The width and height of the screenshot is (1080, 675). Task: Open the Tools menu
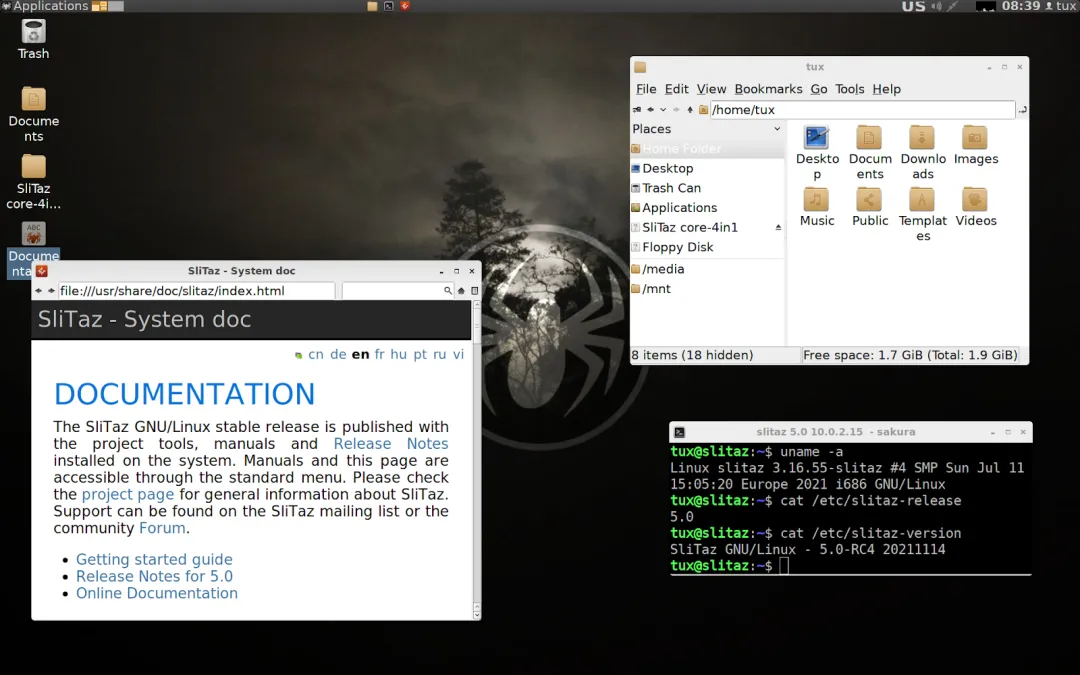[849, 89]
